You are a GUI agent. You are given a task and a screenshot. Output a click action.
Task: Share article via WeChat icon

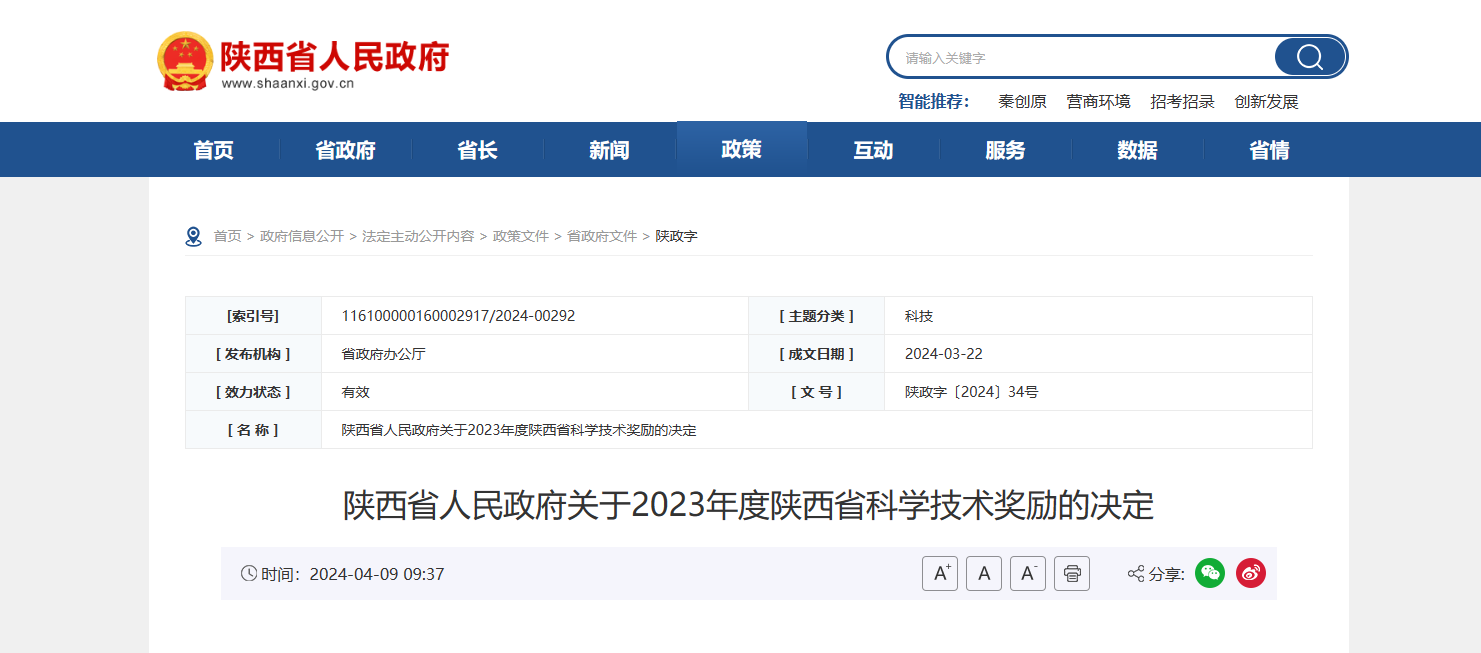click(x=1210, y=573)
